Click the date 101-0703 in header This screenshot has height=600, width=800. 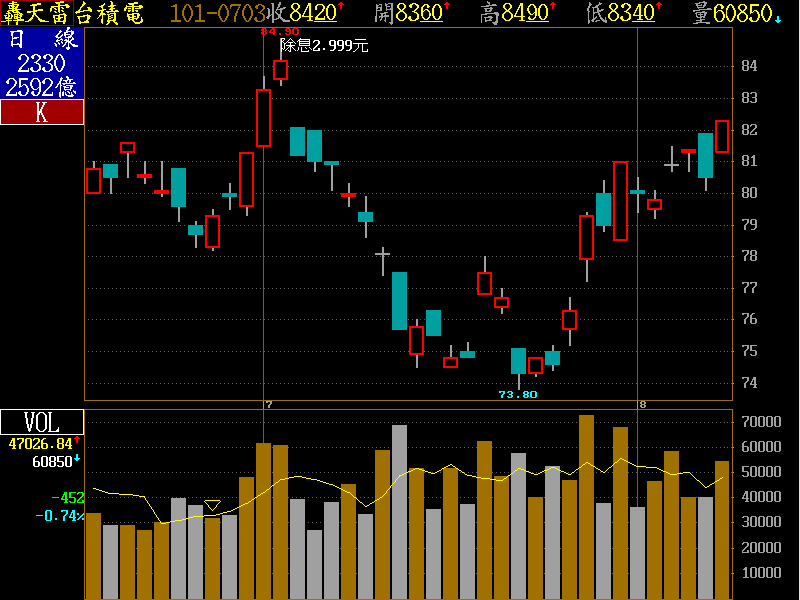coord(217,13)
